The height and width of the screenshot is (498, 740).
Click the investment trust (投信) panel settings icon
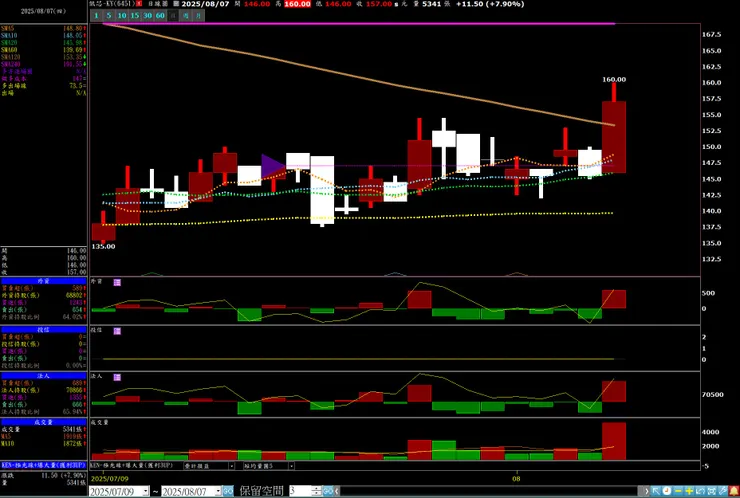click(117, 331)
